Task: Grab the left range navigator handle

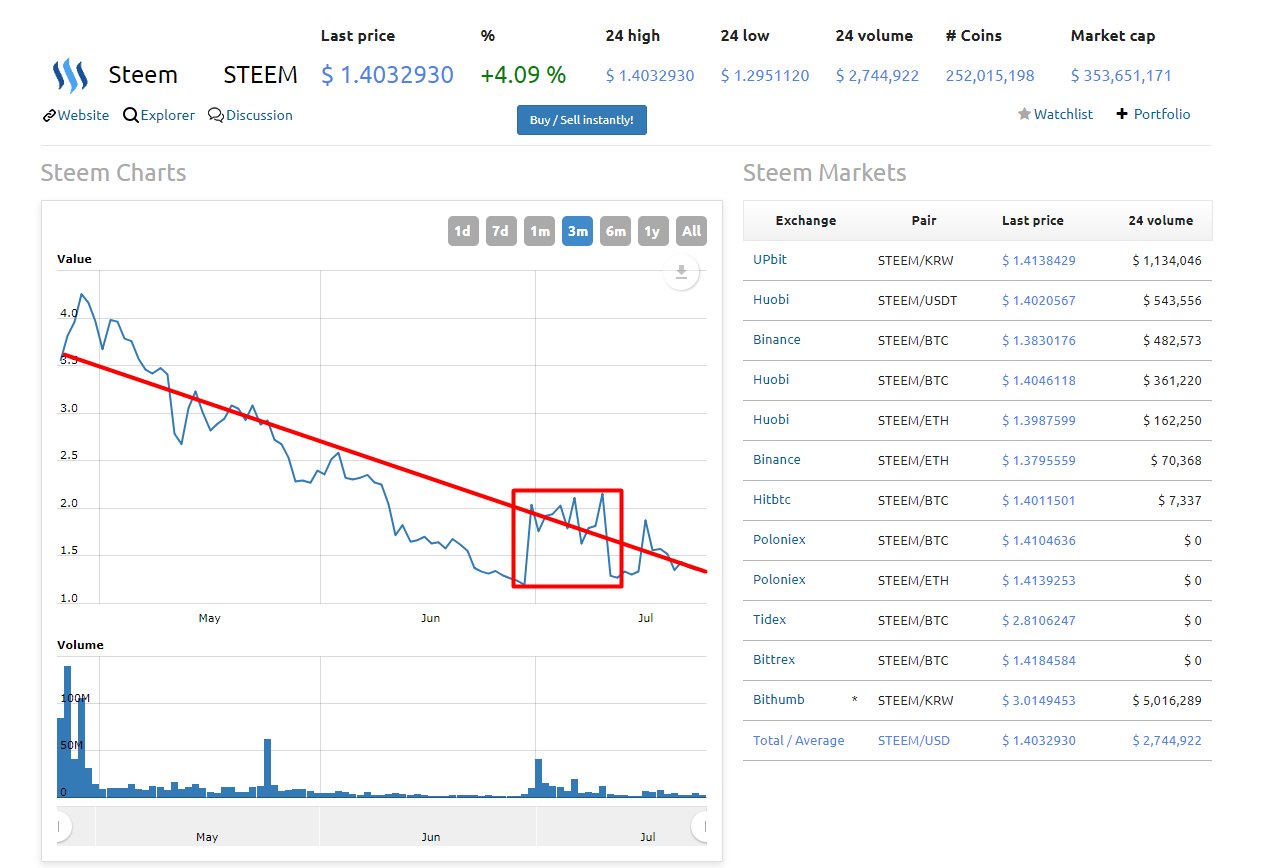Action: pyautogui.click(x=61, y=826)
